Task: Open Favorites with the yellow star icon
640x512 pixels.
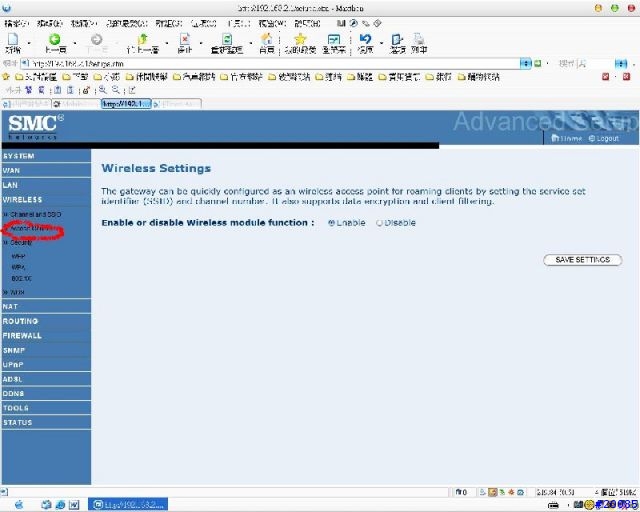Action: [x=300, y=39]
